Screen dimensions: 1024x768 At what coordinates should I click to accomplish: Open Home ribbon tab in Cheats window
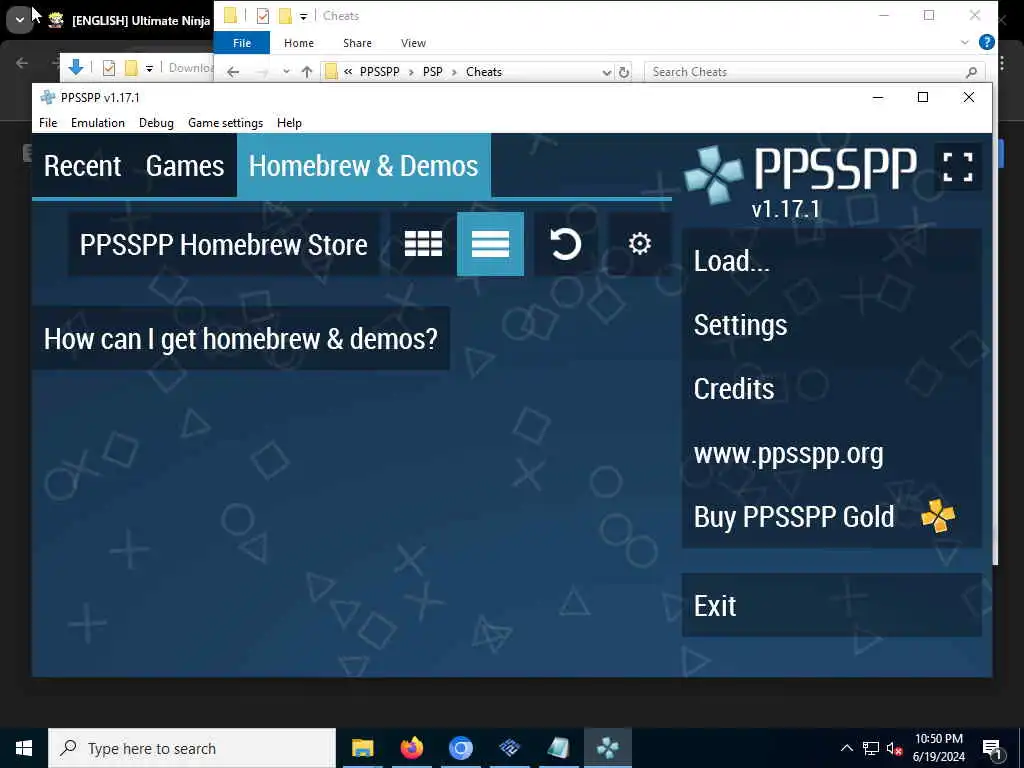pyautogui.click(x=299, y=43)
